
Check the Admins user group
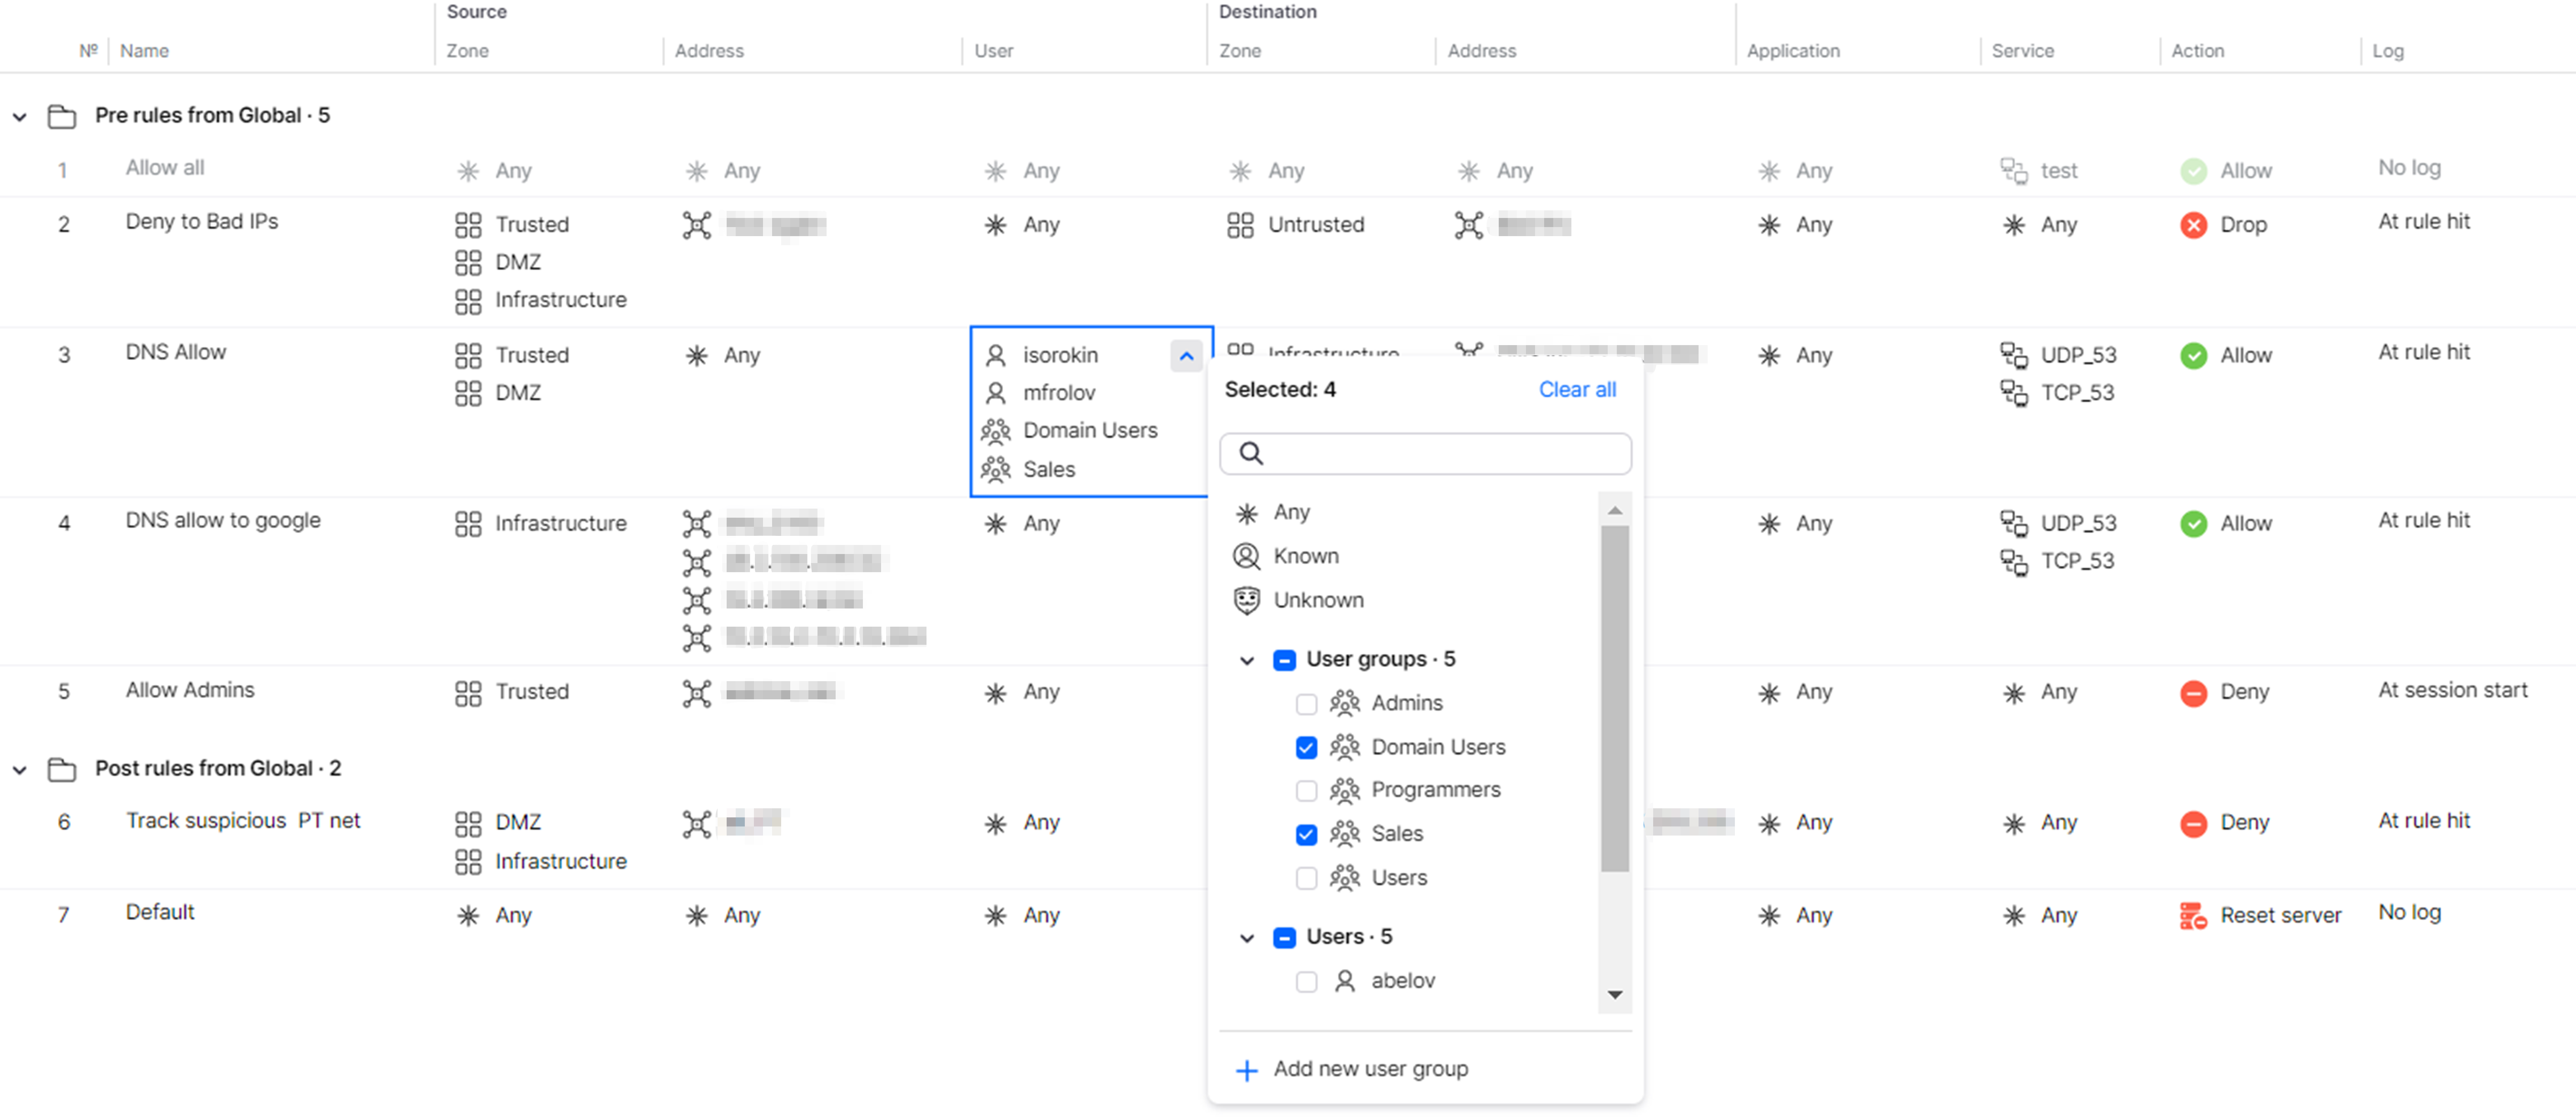pos(1306,704)
